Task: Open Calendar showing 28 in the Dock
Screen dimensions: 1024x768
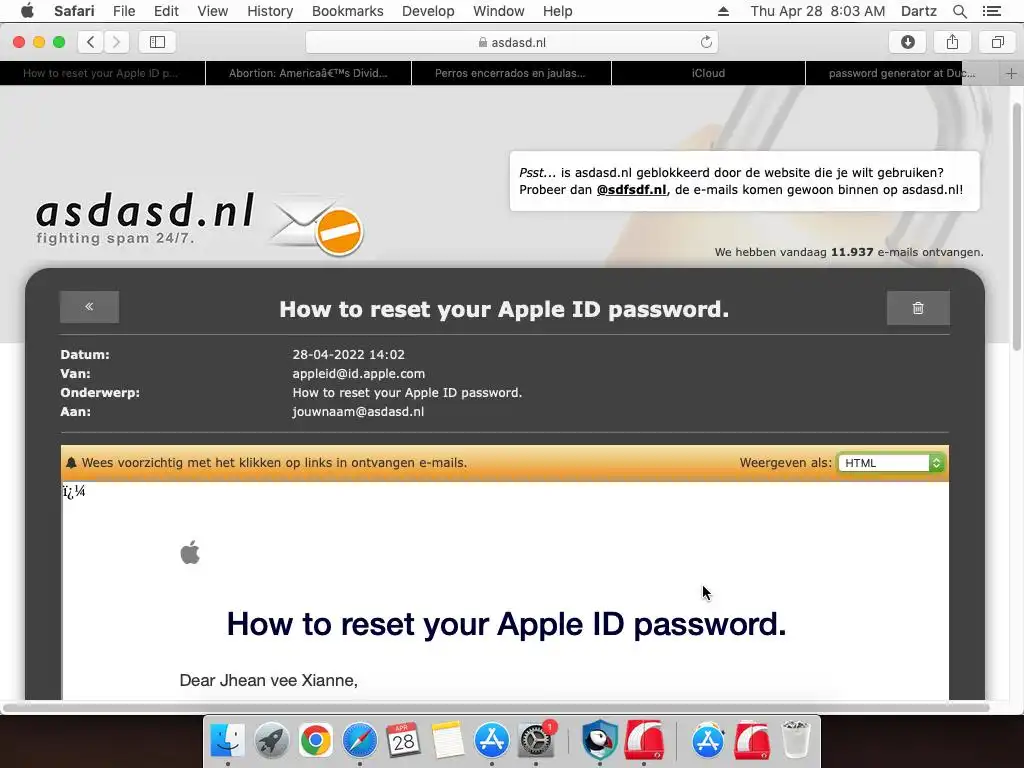Action: [x=404, y=740]
